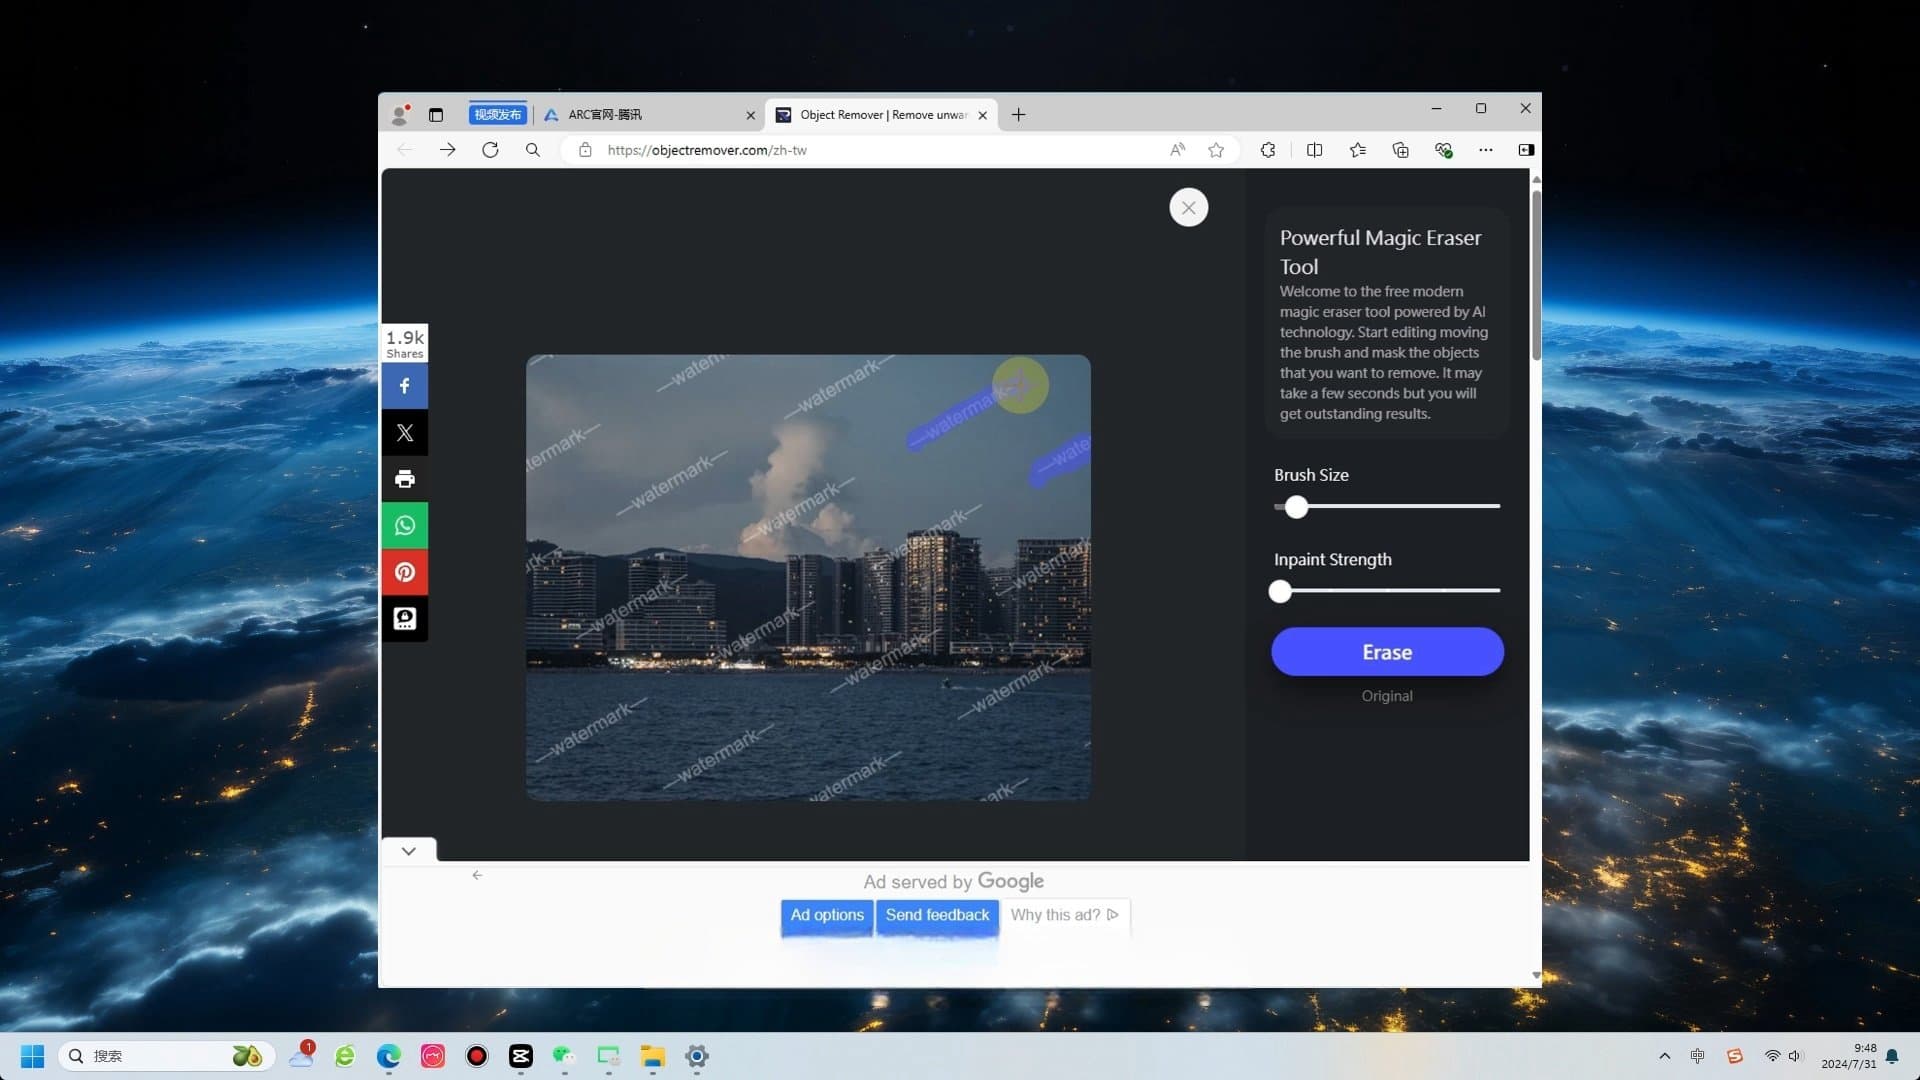
Task: Share on Pinterest sidebar icon
Action: click(404, 572)
